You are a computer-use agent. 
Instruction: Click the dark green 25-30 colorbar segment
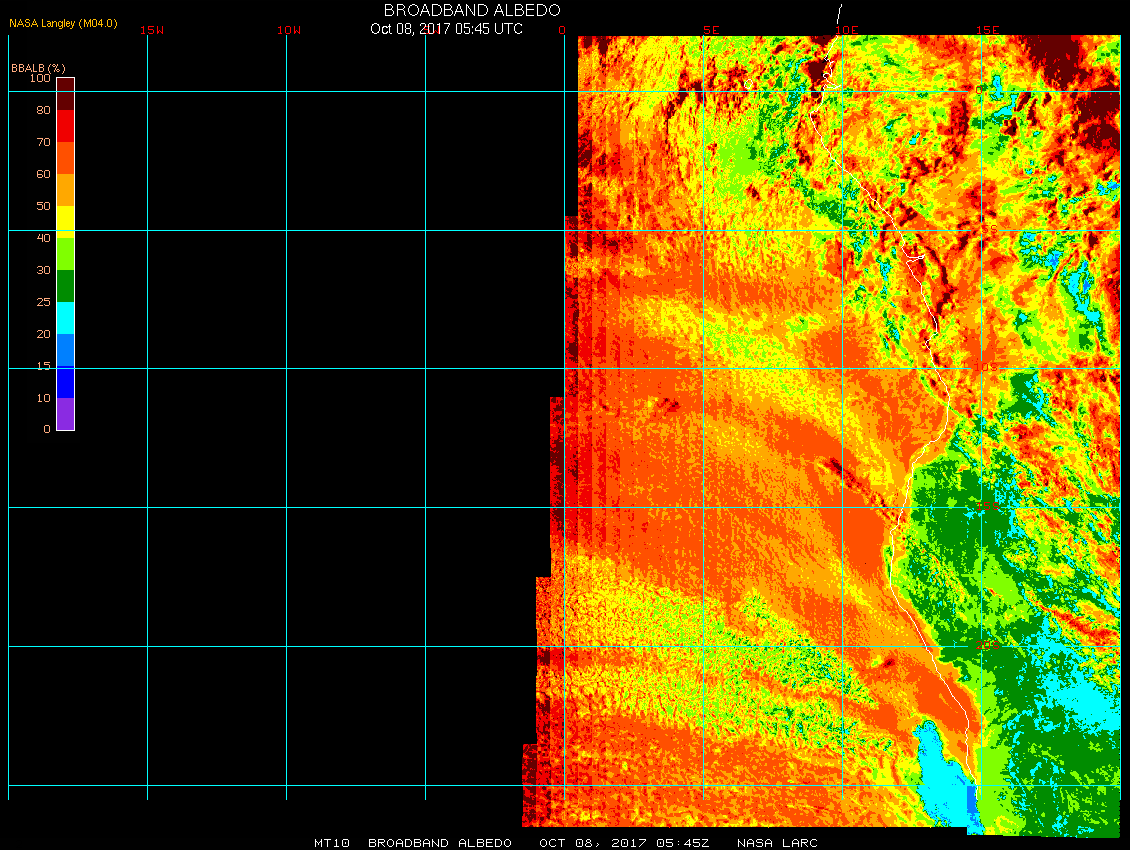66,286
